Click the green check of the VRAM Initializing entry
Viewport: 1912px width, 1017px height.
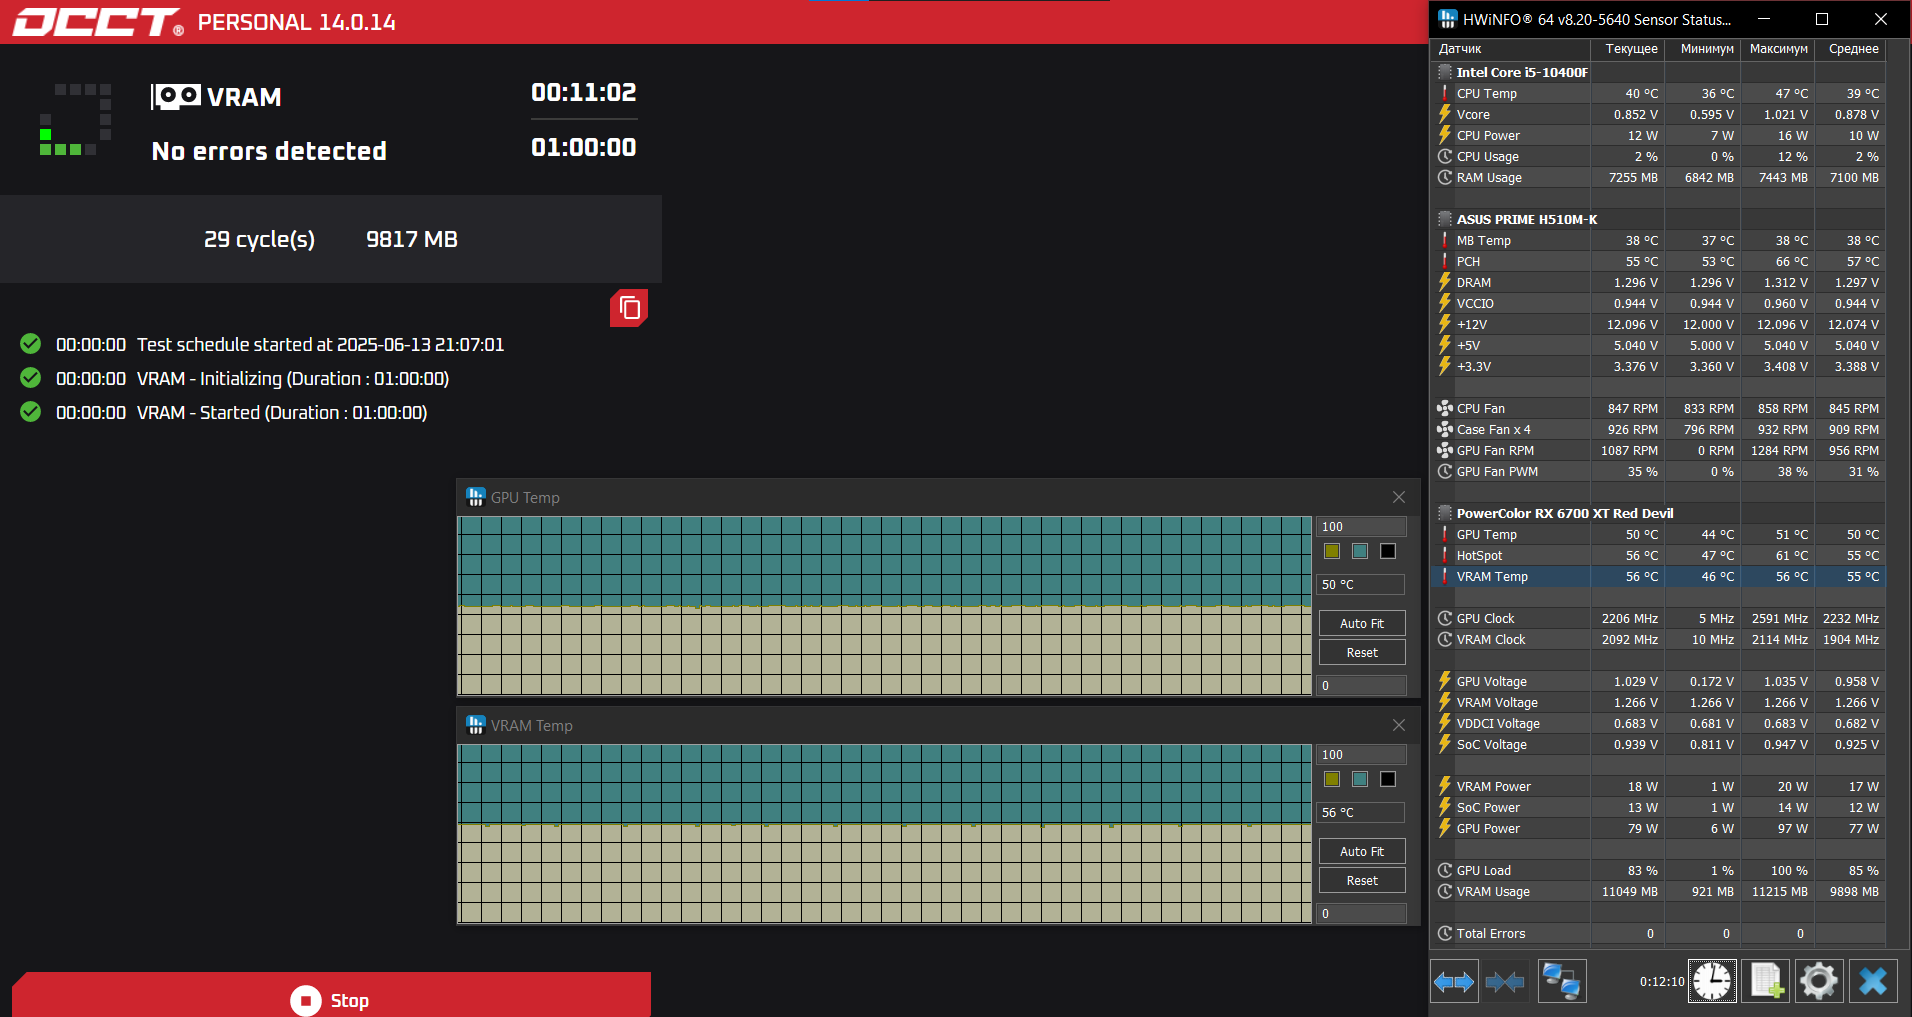coord(31,378)
